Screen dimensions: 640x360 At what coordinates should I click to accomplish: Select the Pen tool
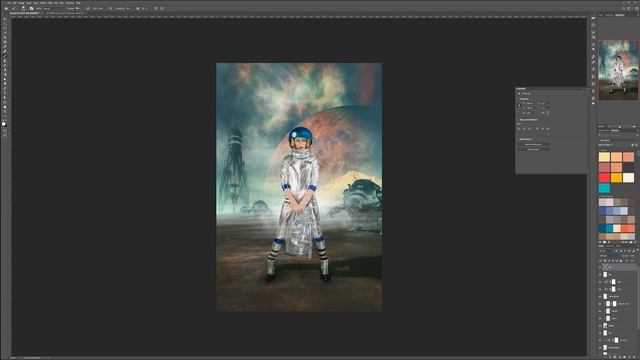pyautogui.click(x=4, y=89)
